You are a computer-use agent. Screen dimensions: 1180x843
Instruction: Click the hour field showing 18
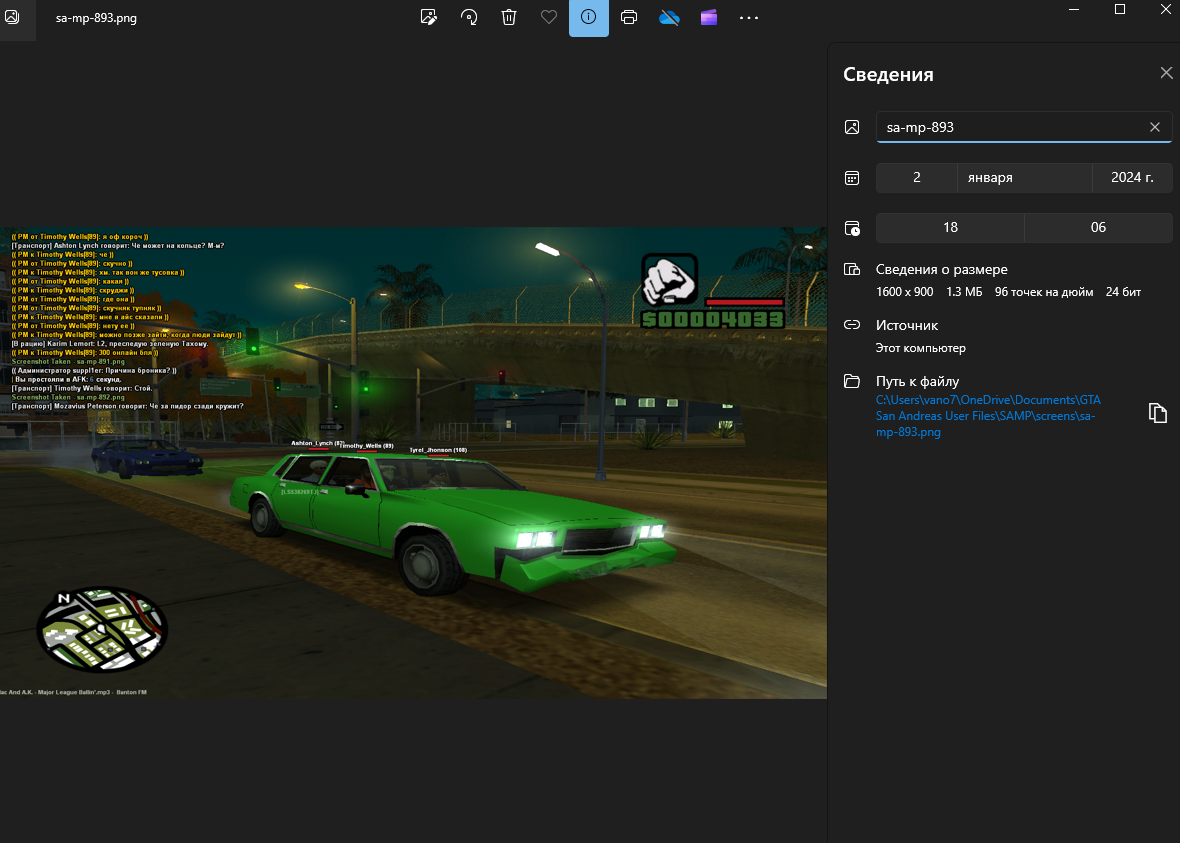950,227
